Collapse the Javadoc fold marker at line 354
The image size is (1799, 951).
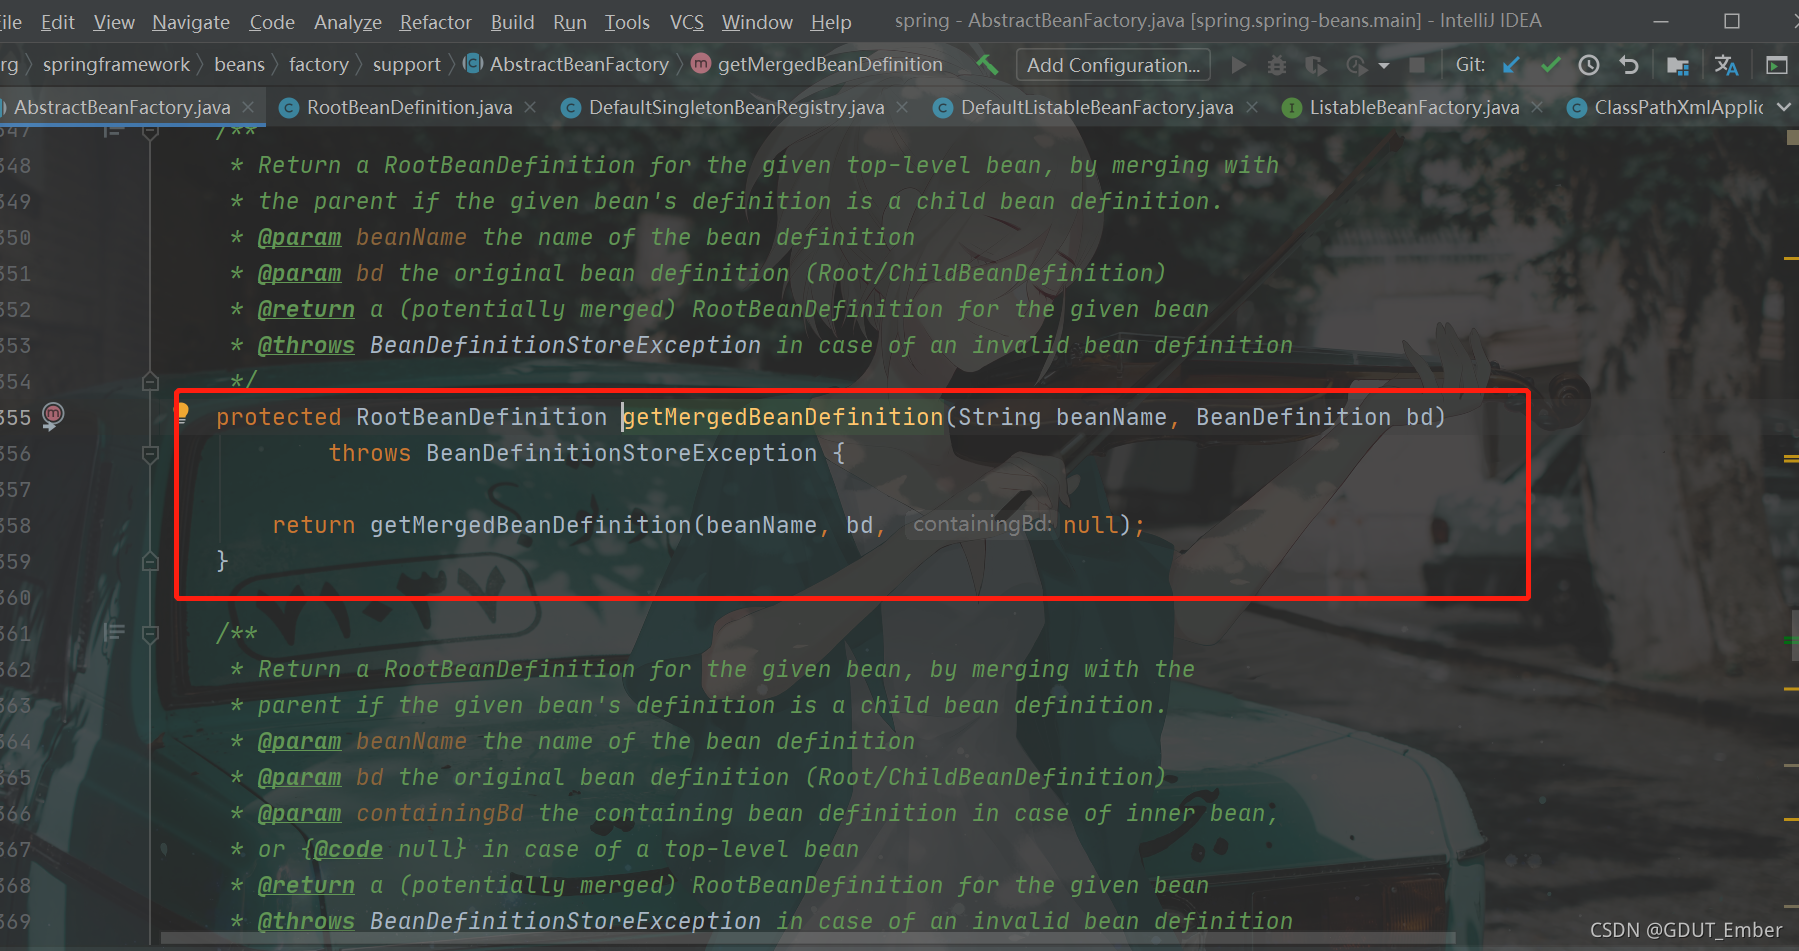[150, 381]
